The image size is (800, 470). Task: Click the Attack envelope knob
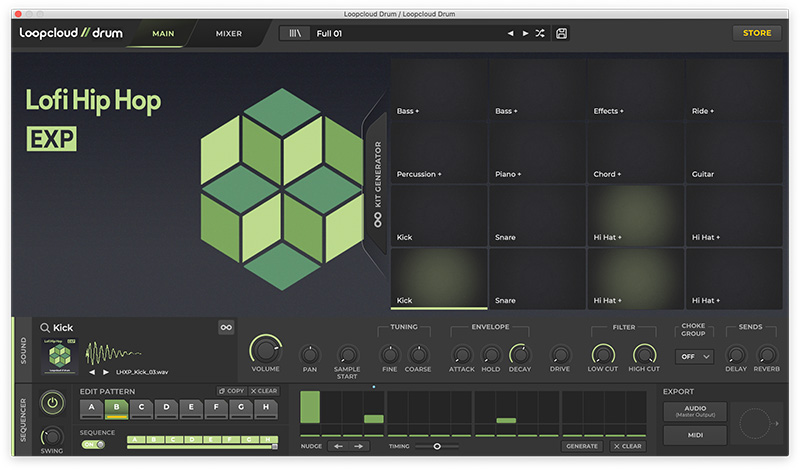(x=462, y=354)
